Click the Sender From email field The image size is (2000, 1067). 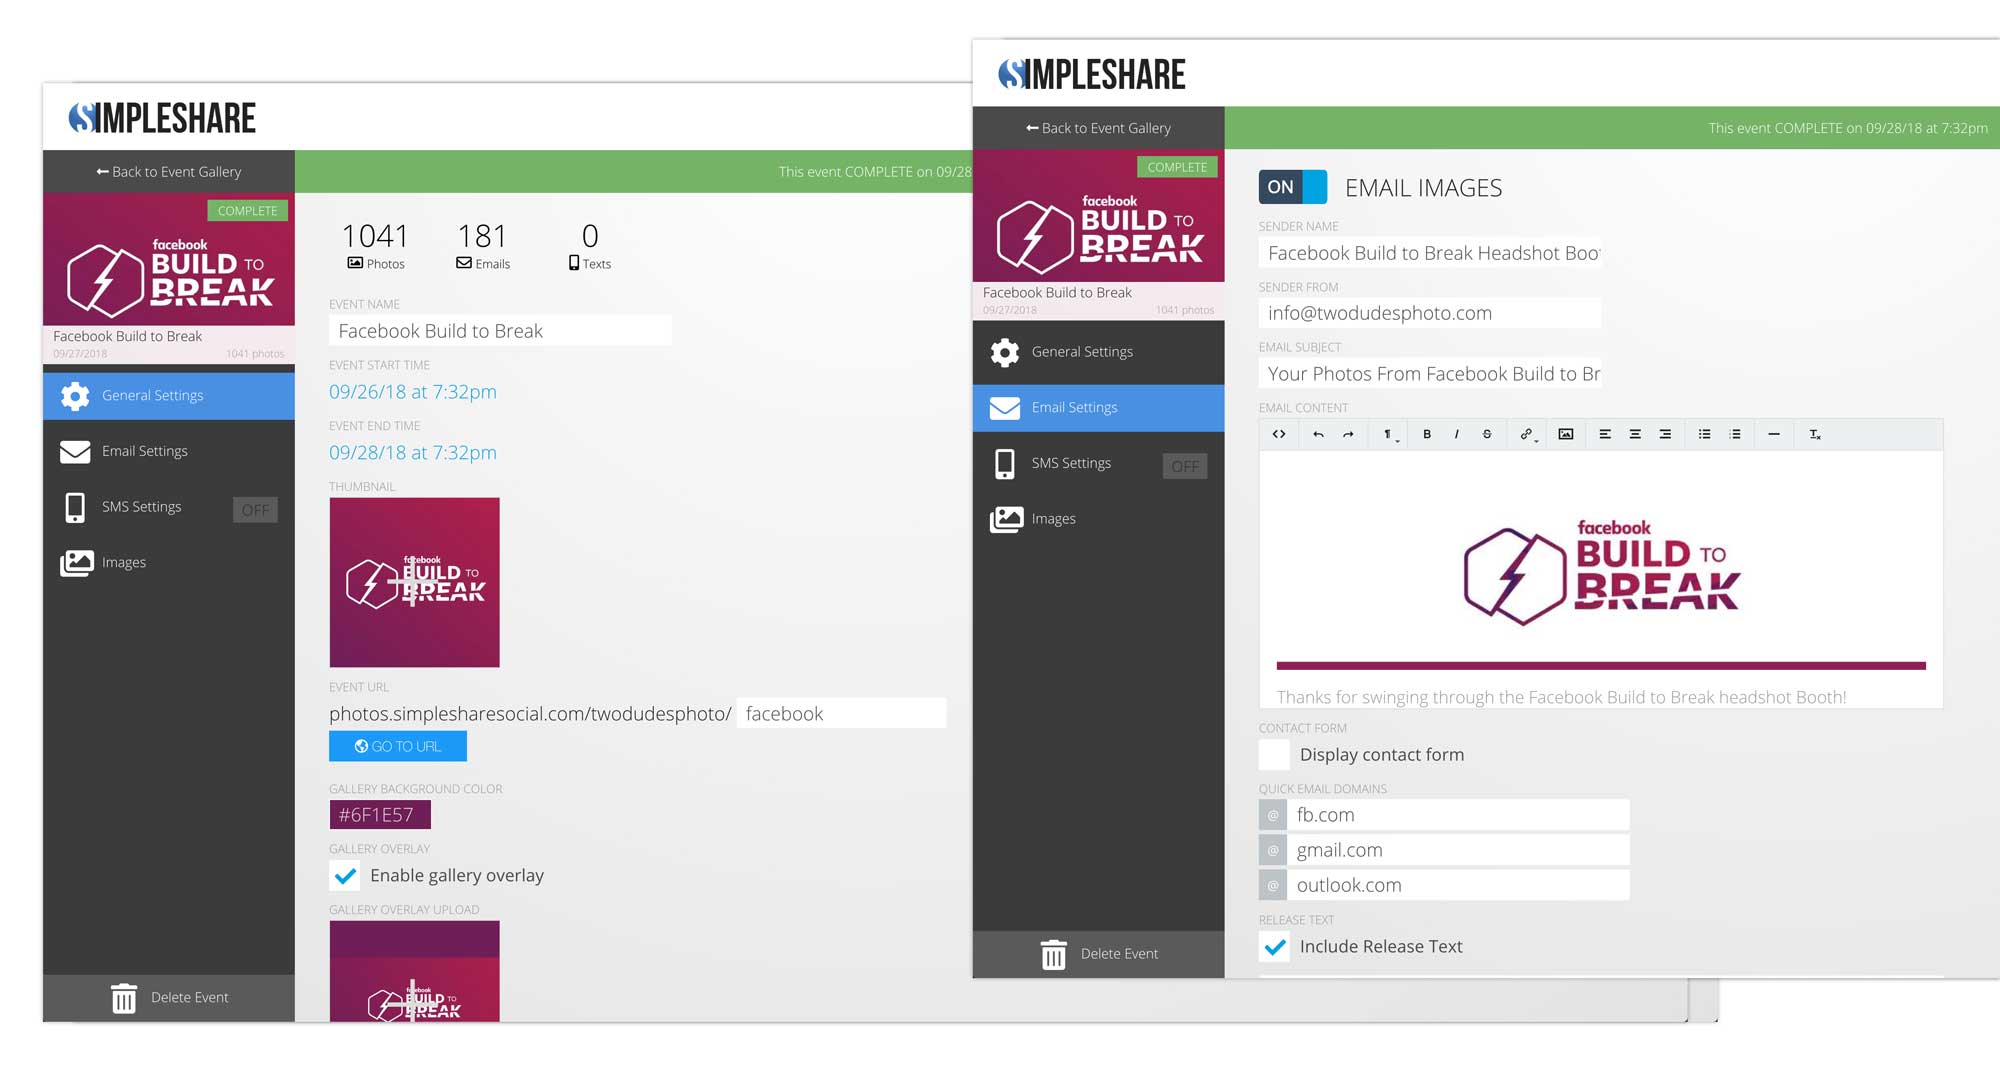pos(1430,313)
